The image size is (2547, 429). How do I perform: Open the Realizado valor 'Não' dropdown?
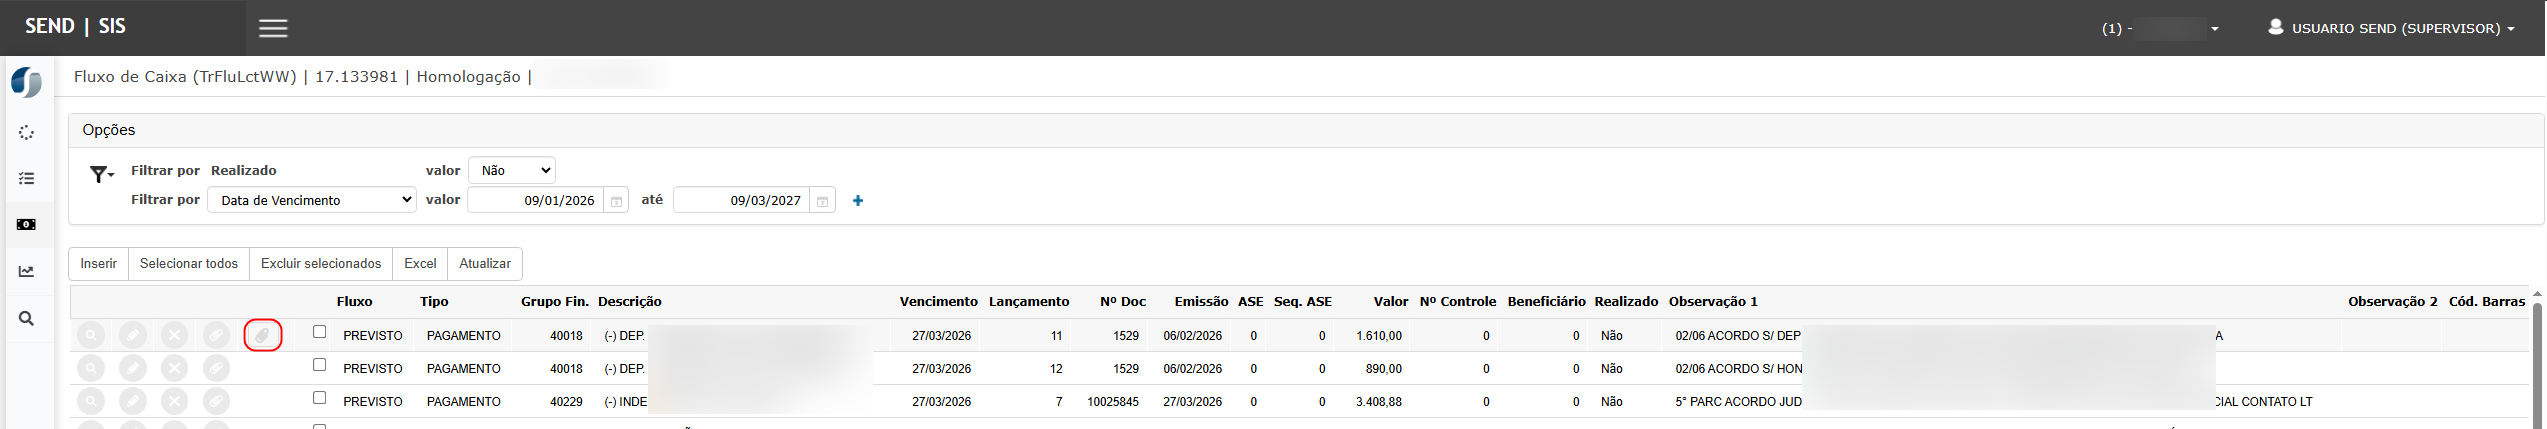(x=512, y=171)
